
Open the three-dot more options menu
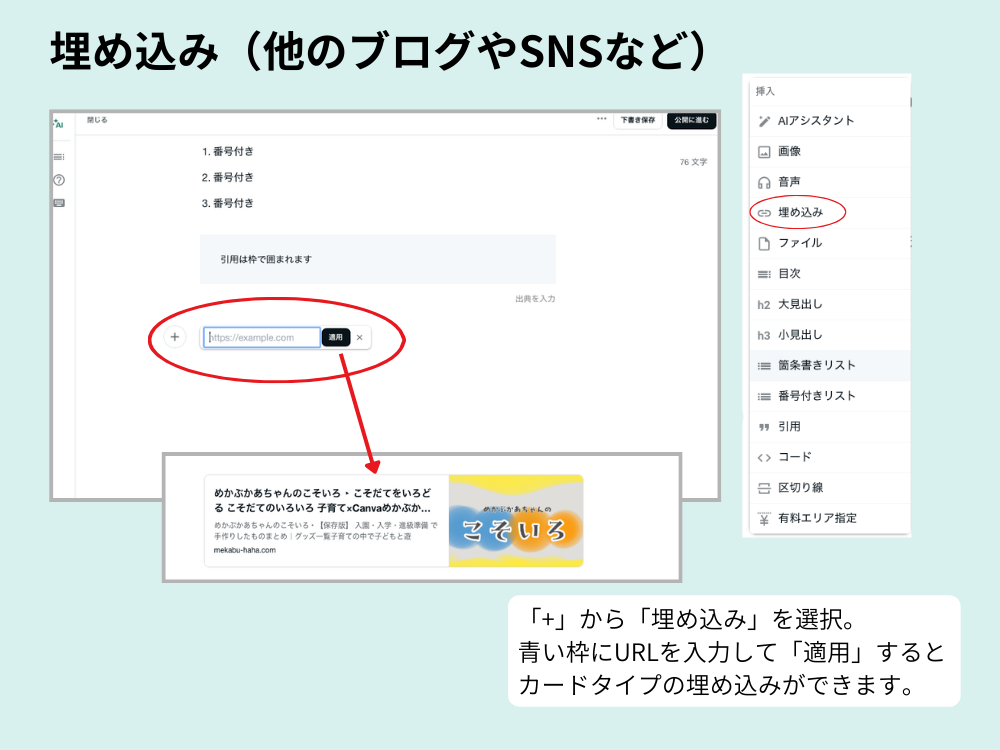coord(604,119)
